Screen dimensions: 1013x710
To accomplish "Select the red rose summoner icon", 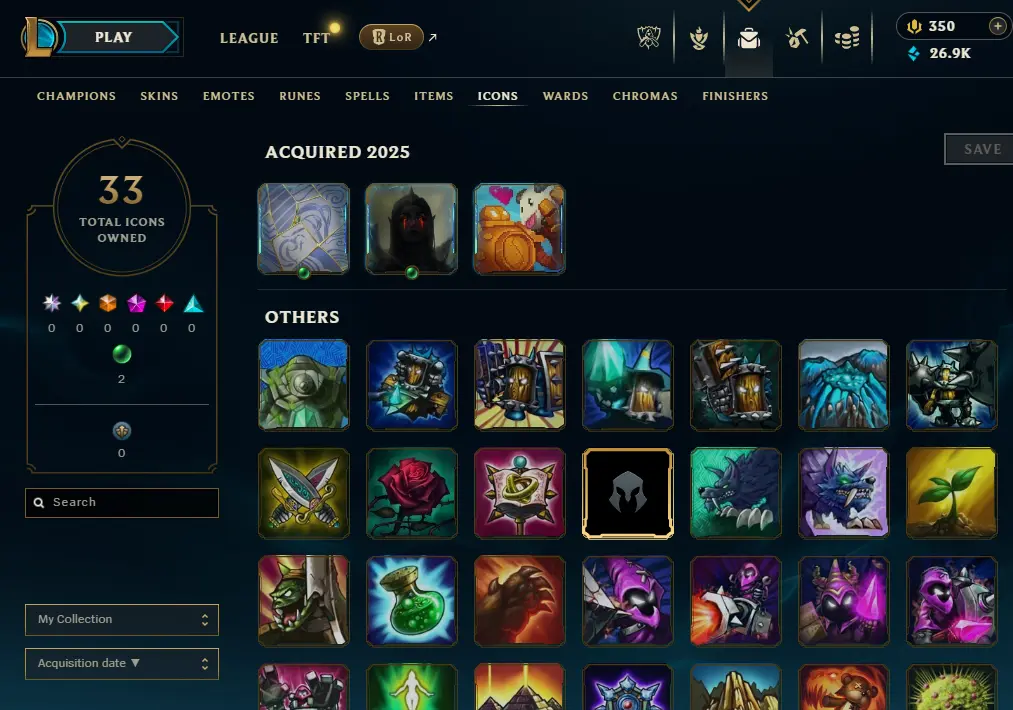I will point(411,494).
